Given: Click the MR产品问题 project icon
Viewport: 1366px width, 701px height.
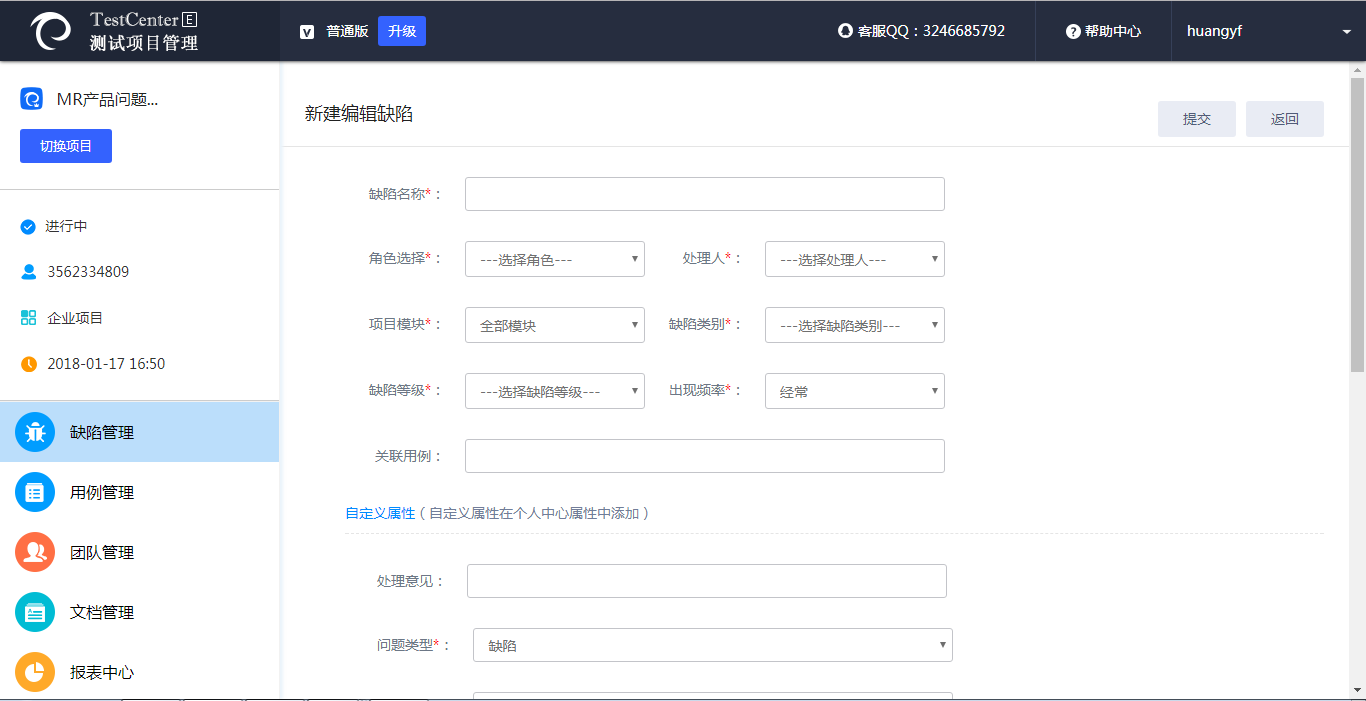Looking at the screenshot, I should tap(32, 99).
